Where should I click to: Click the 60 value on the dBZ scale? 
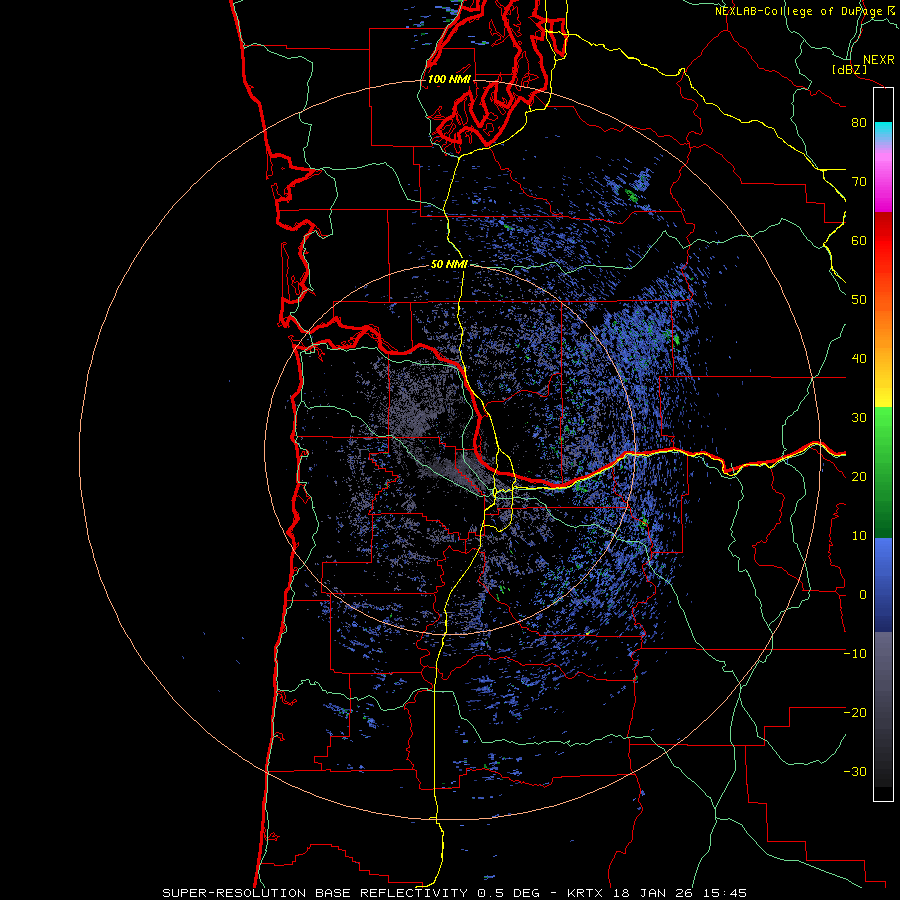pos(859,240)
